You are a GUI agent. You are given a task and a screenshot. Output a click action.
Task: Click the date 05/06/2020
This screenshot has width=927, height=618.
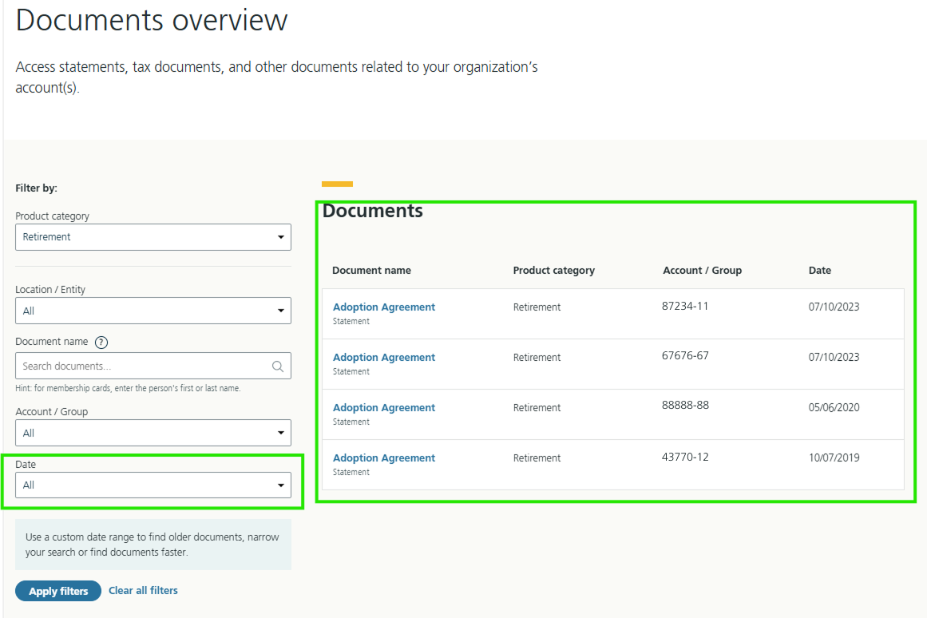834,407
